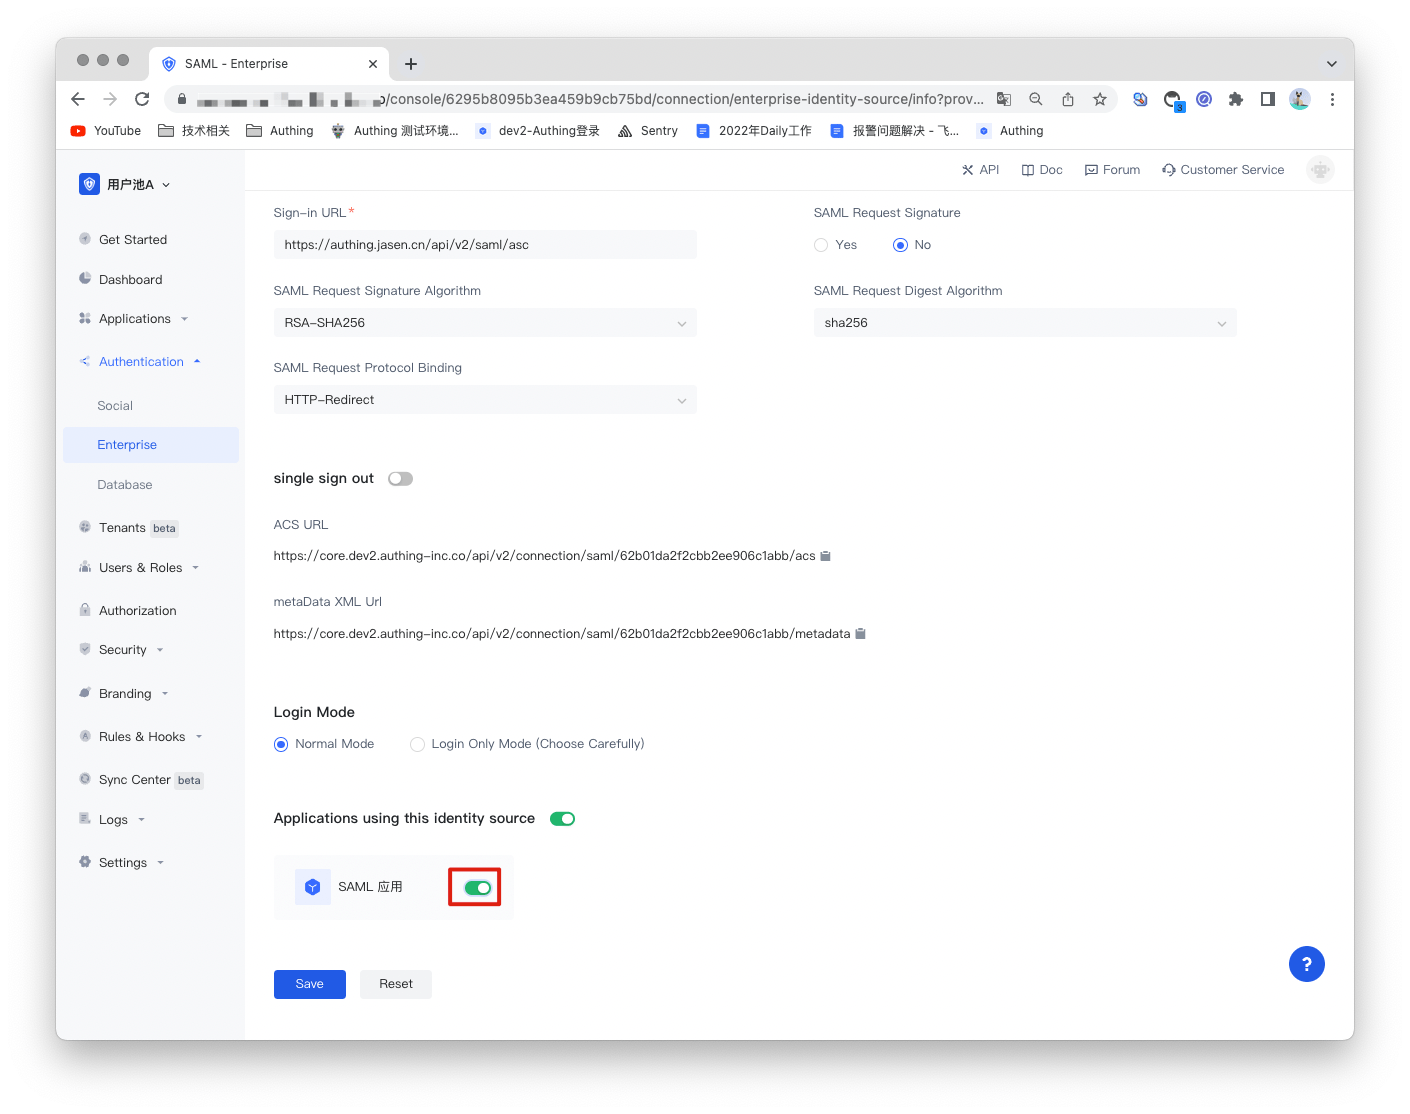Open SAML Request Digest Algorithm dropdown
Viewport: 1410px width, 1114px height.
tap(1024, 323)
